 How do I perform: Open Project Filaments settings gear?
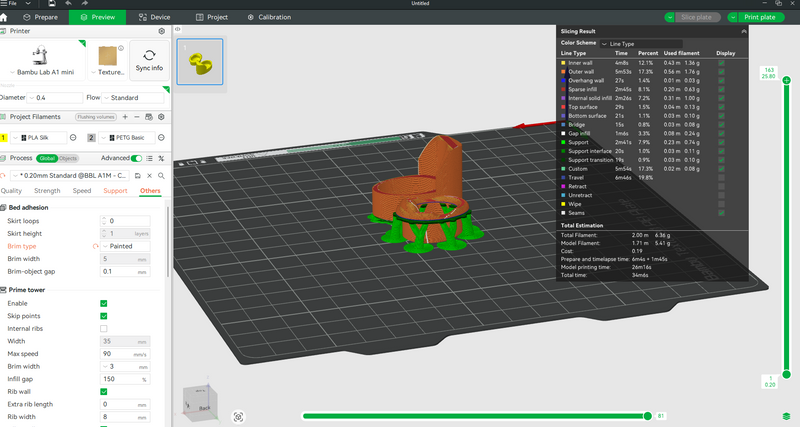point(161,117)
